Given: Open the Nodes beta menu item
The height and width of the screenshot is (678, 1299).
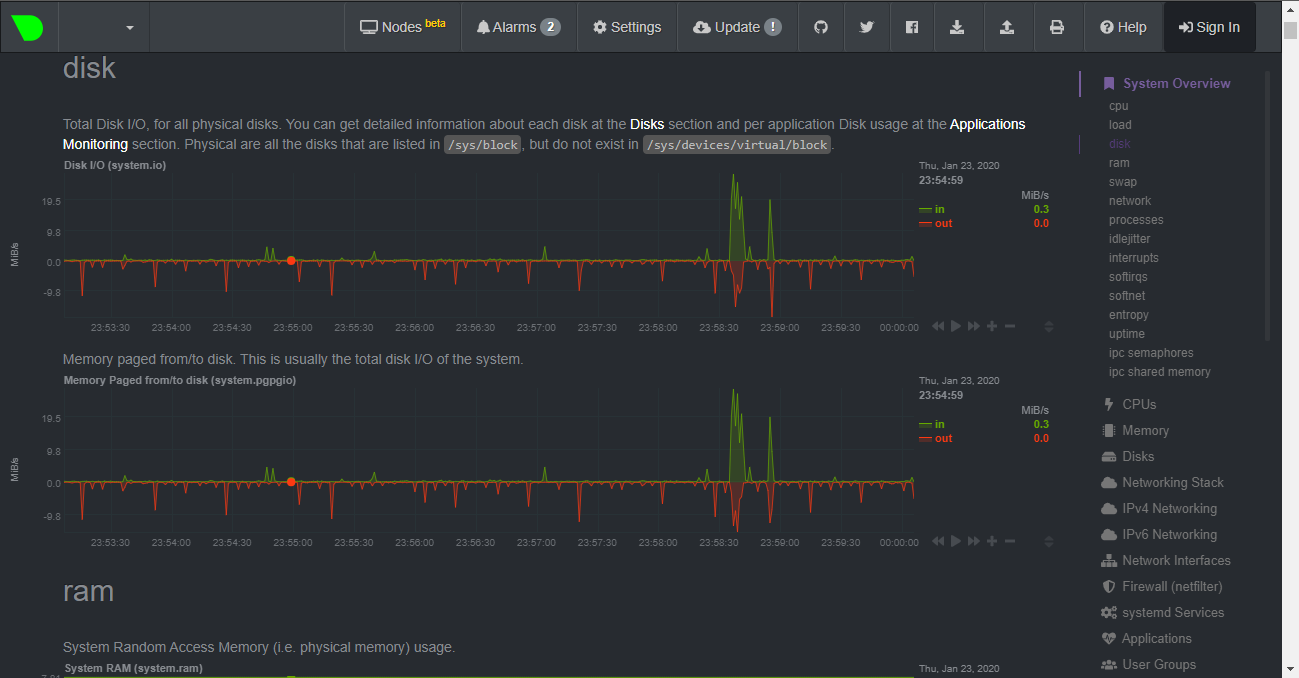Looking at the screenshot, I should pos(403,27).
